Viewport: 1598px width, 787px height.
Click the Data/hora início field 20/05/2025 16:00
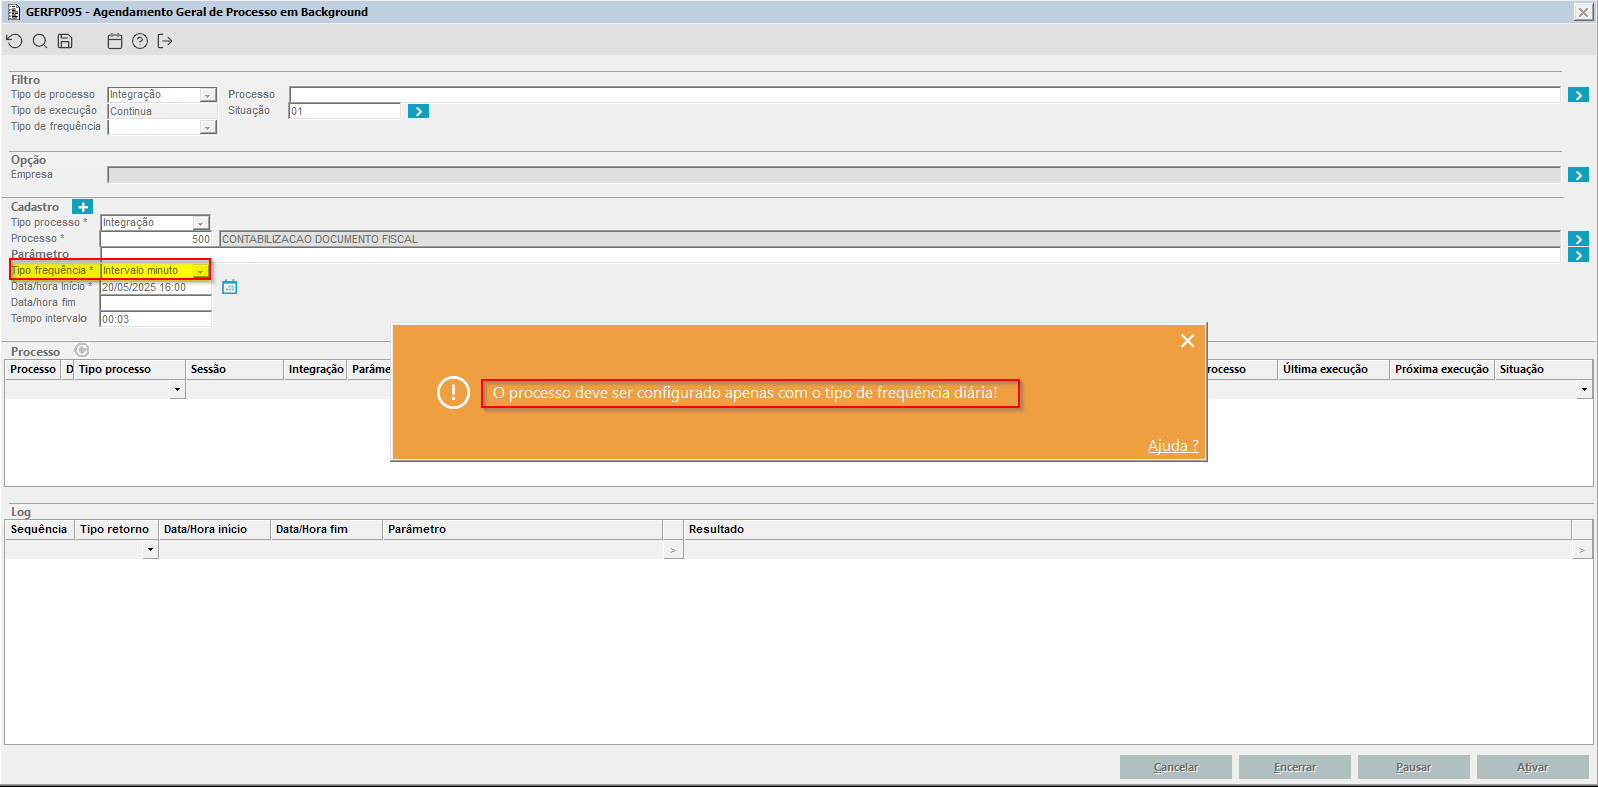[156, 287]
